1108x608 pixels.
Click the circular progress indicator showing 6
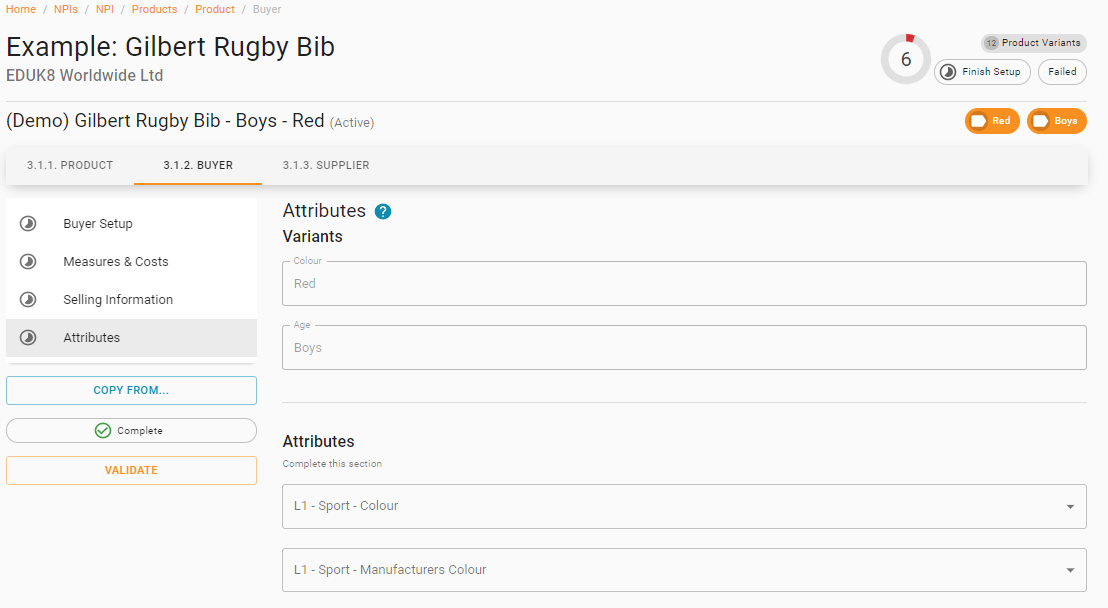(x=906, y=59)
